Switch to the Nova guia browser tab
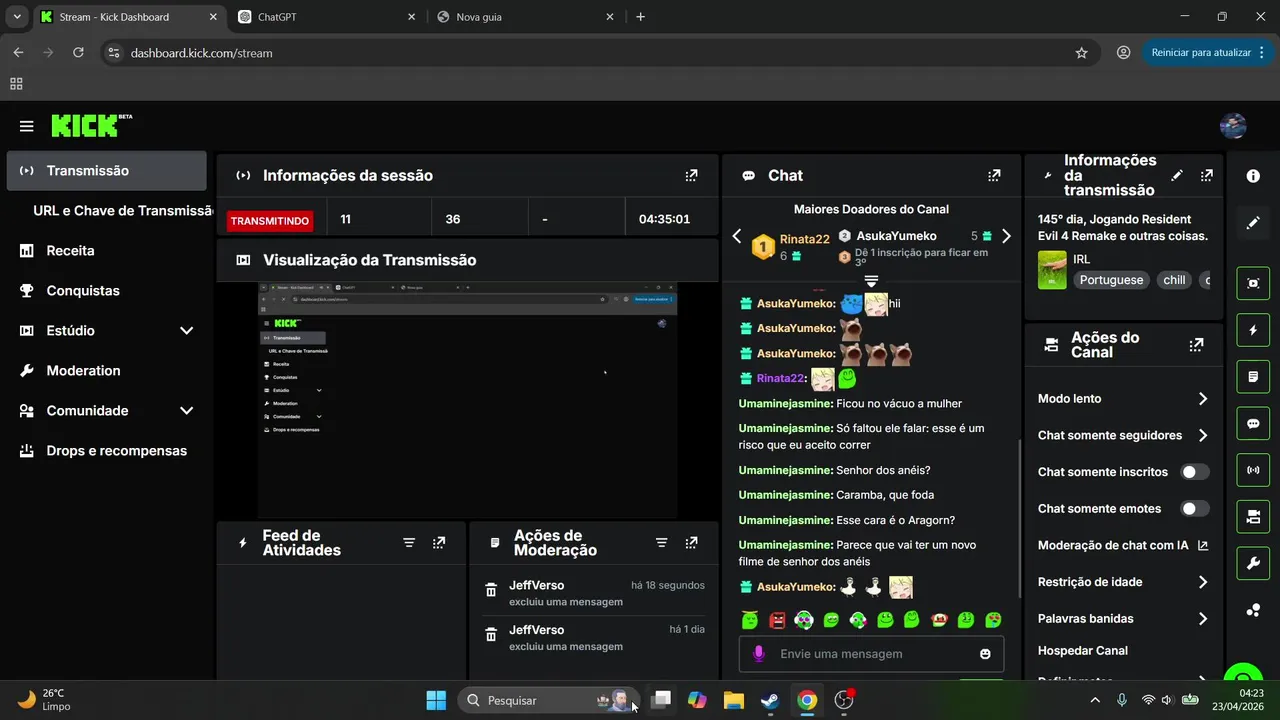The width and height of the screenshot is (1280, 720). pos(525,17)
